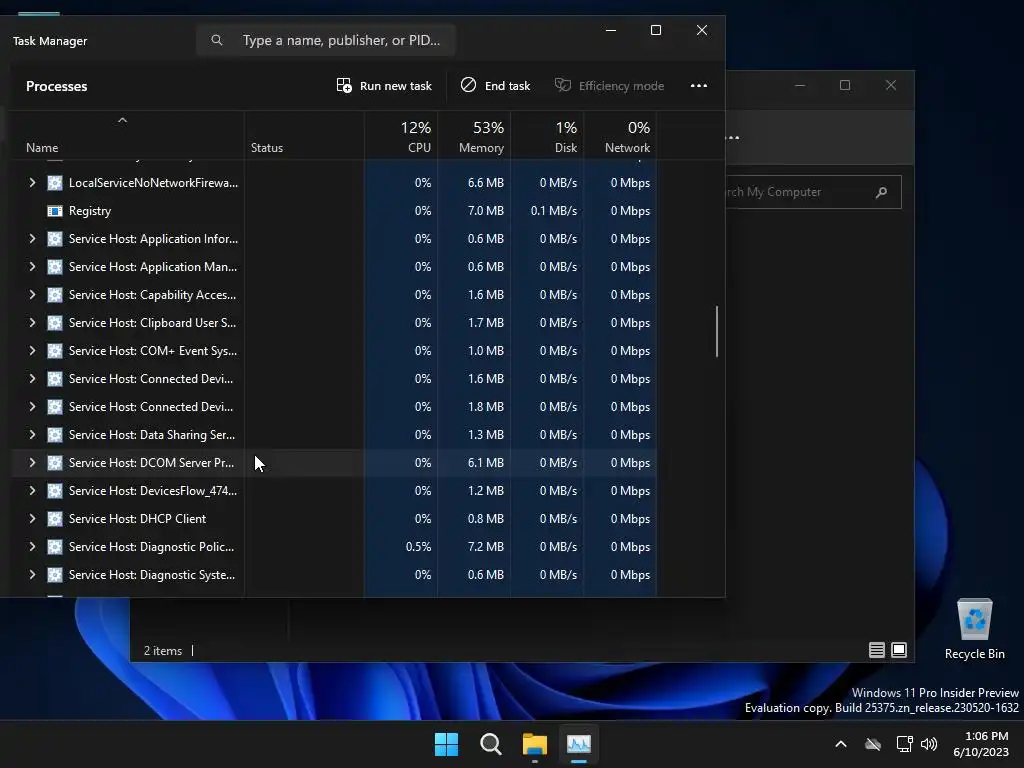
Task: Select Service Host: DevicesFlow_474... process name
Action: point(153,490)
